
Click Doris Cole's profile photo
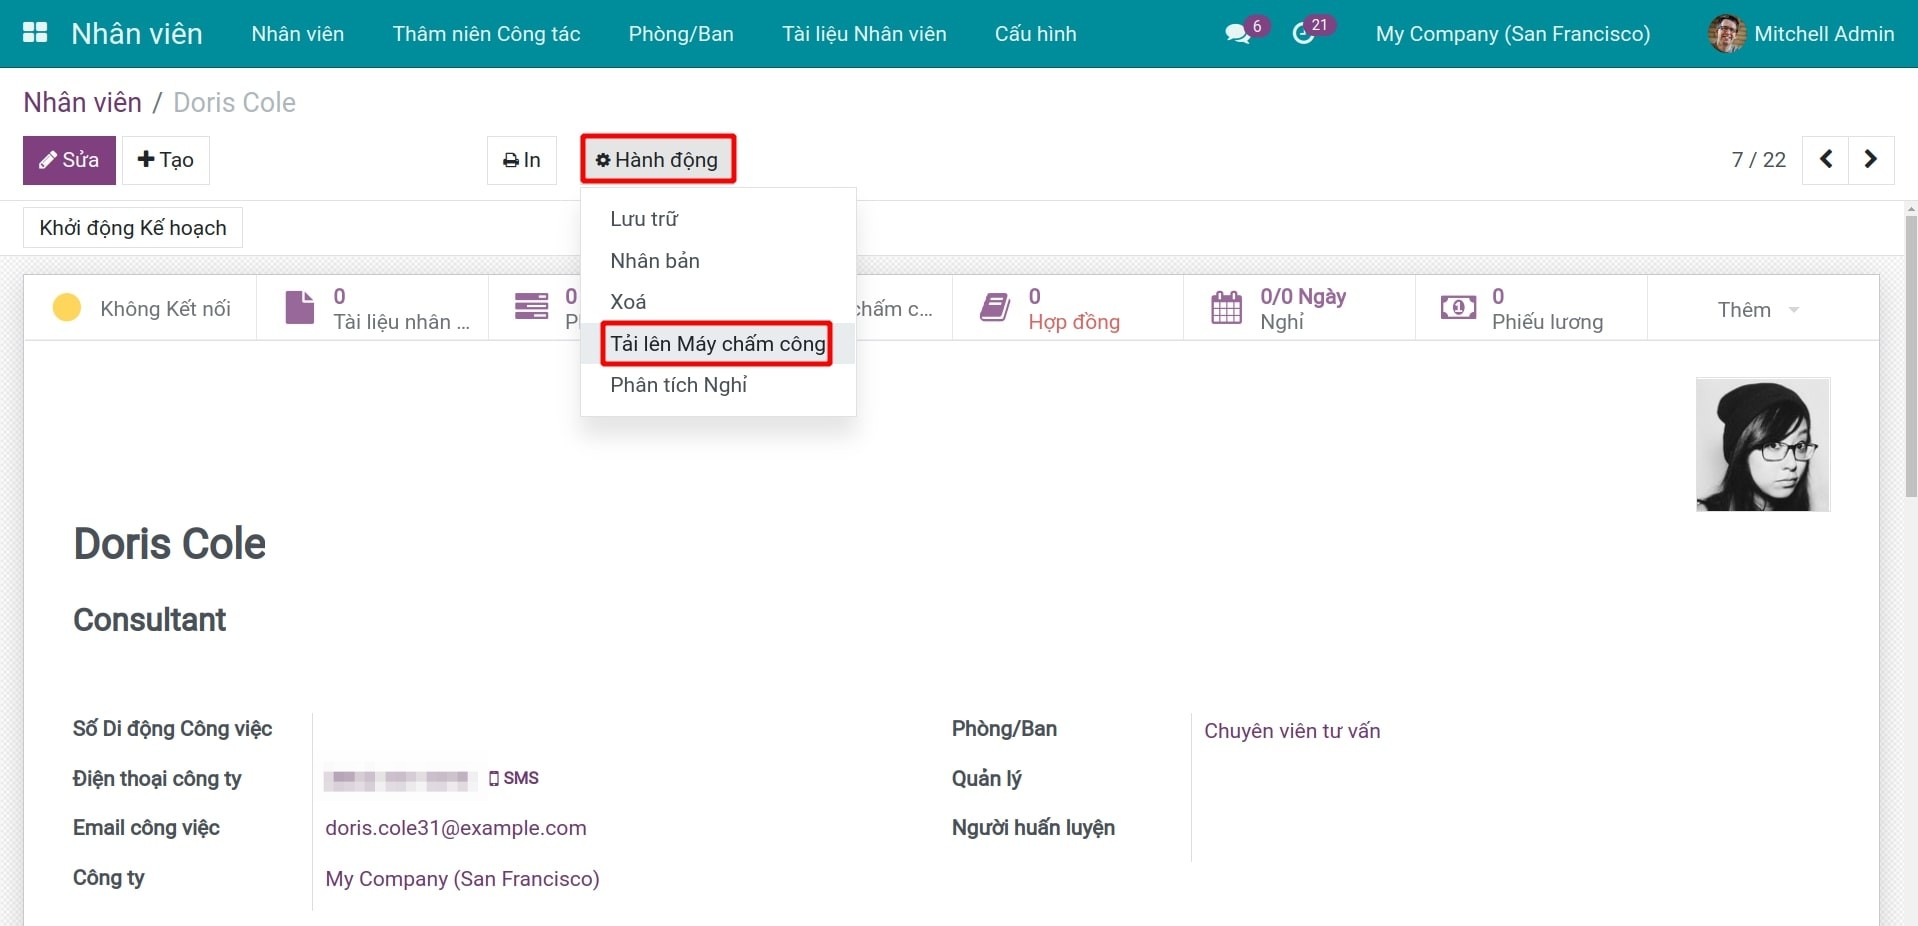1762,445
